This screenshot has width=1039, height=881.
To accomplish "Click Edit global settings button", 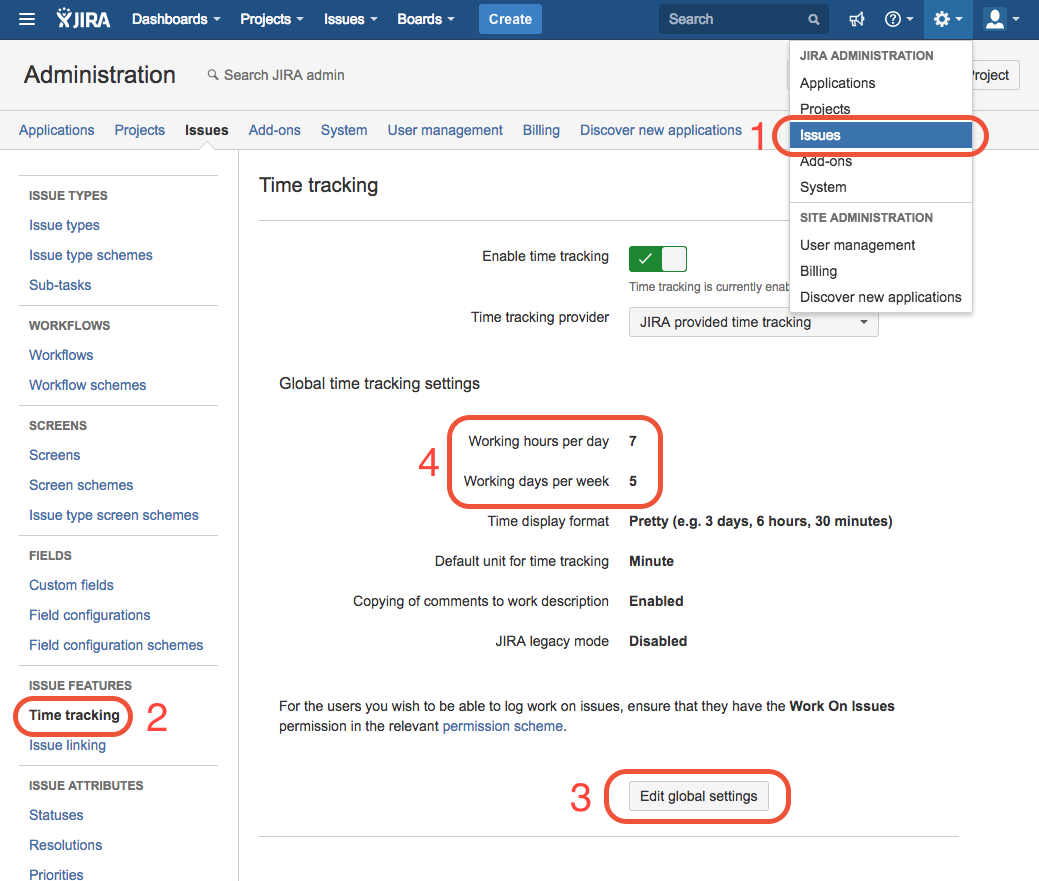I will point(698,796).
